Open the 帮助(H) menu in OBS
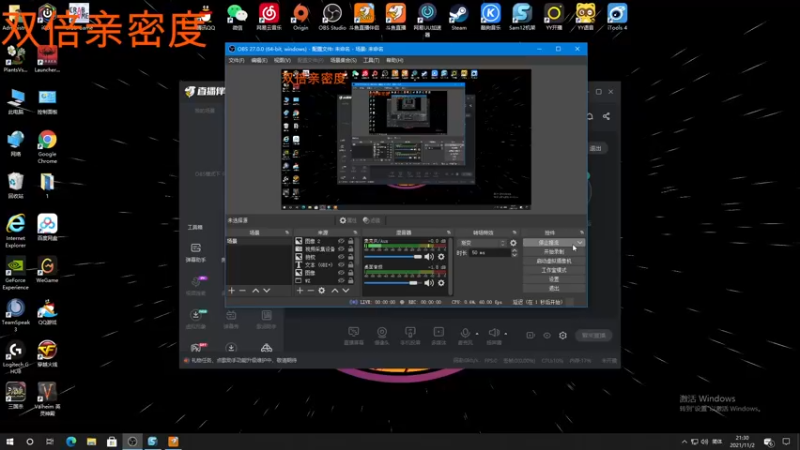Image resolution: width=800 pixels, height=450 pixels. click(x=394, y=60)
